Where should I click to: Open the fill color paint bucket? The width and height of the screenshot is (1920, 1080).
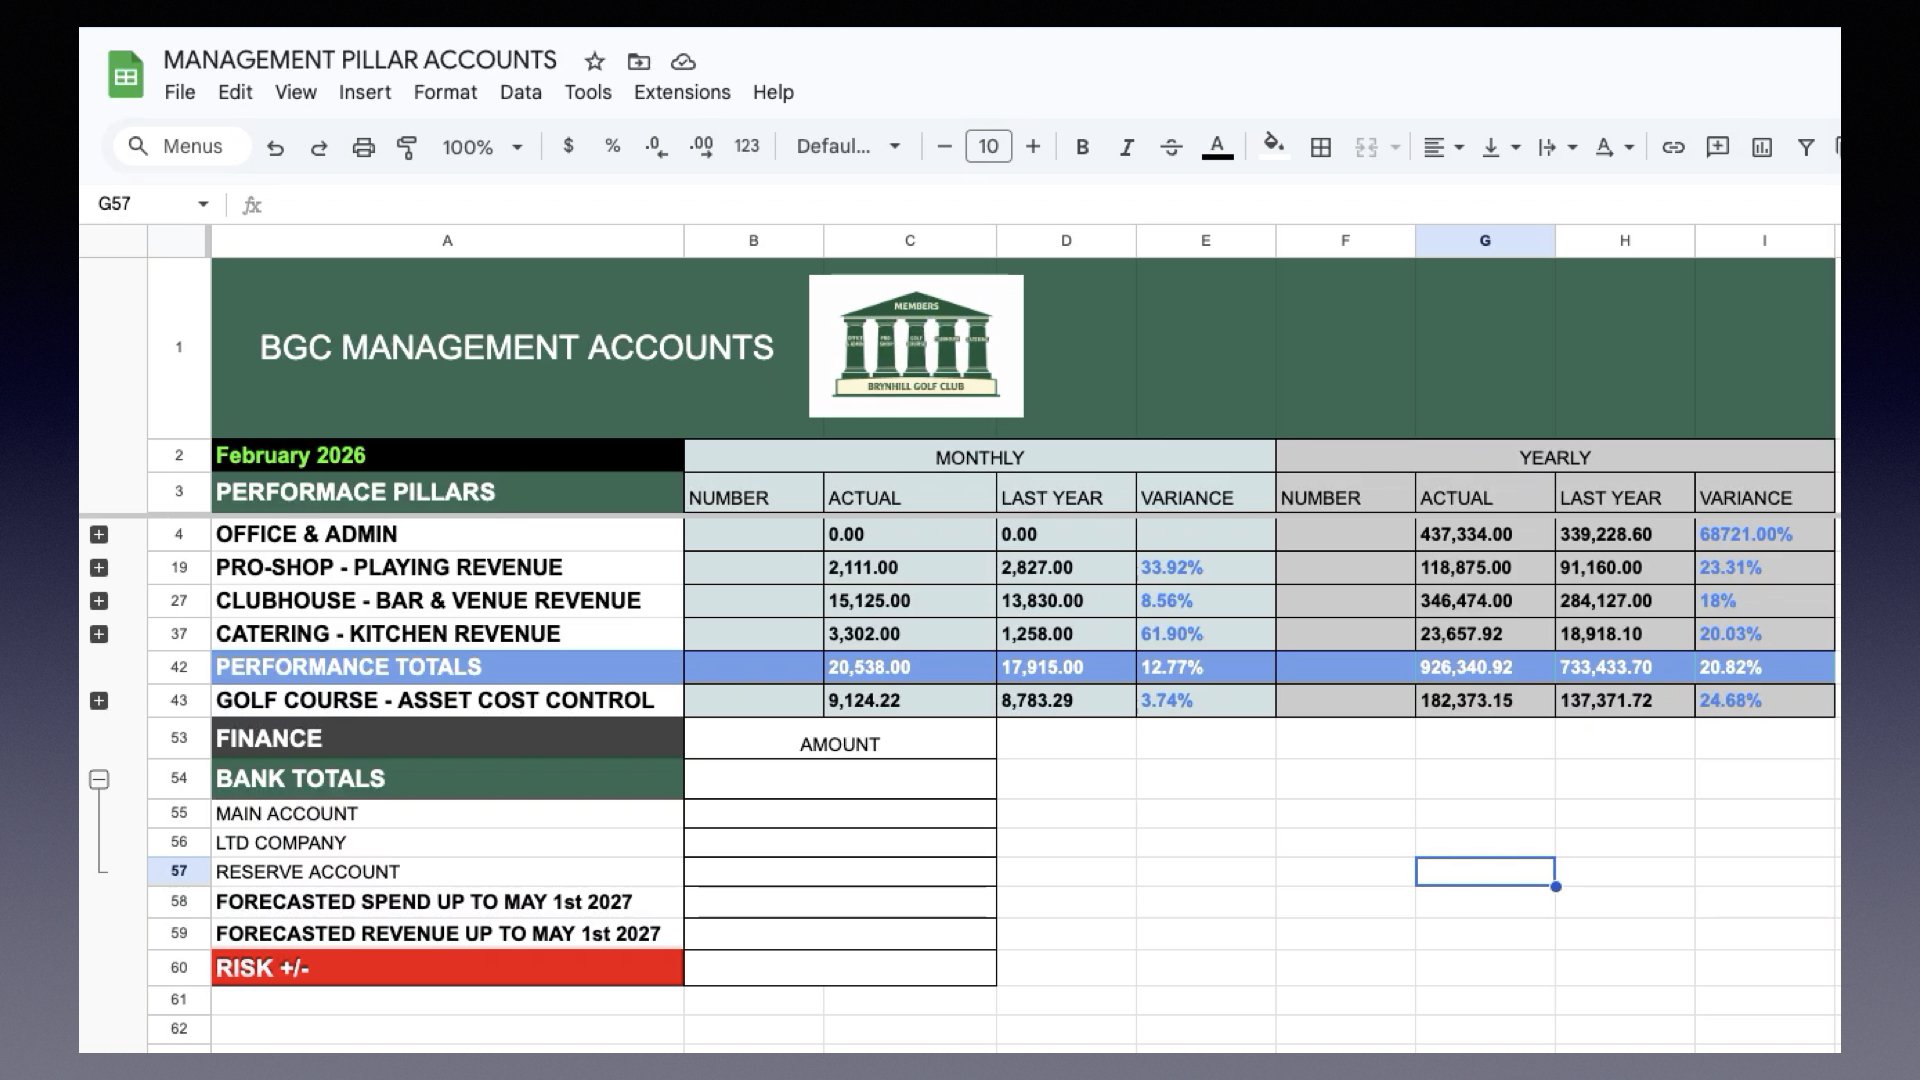pos(1273,146)
